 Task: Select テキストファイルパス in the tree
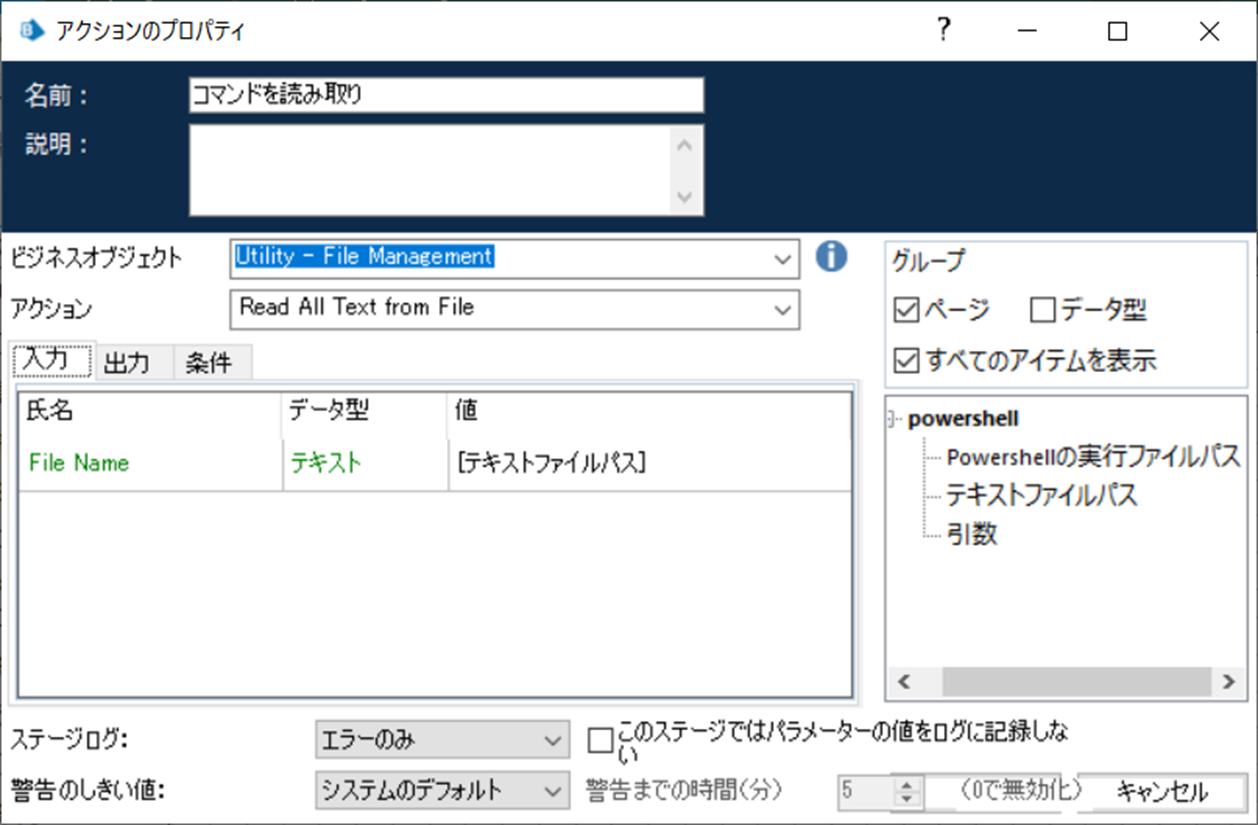(1041, 495)
